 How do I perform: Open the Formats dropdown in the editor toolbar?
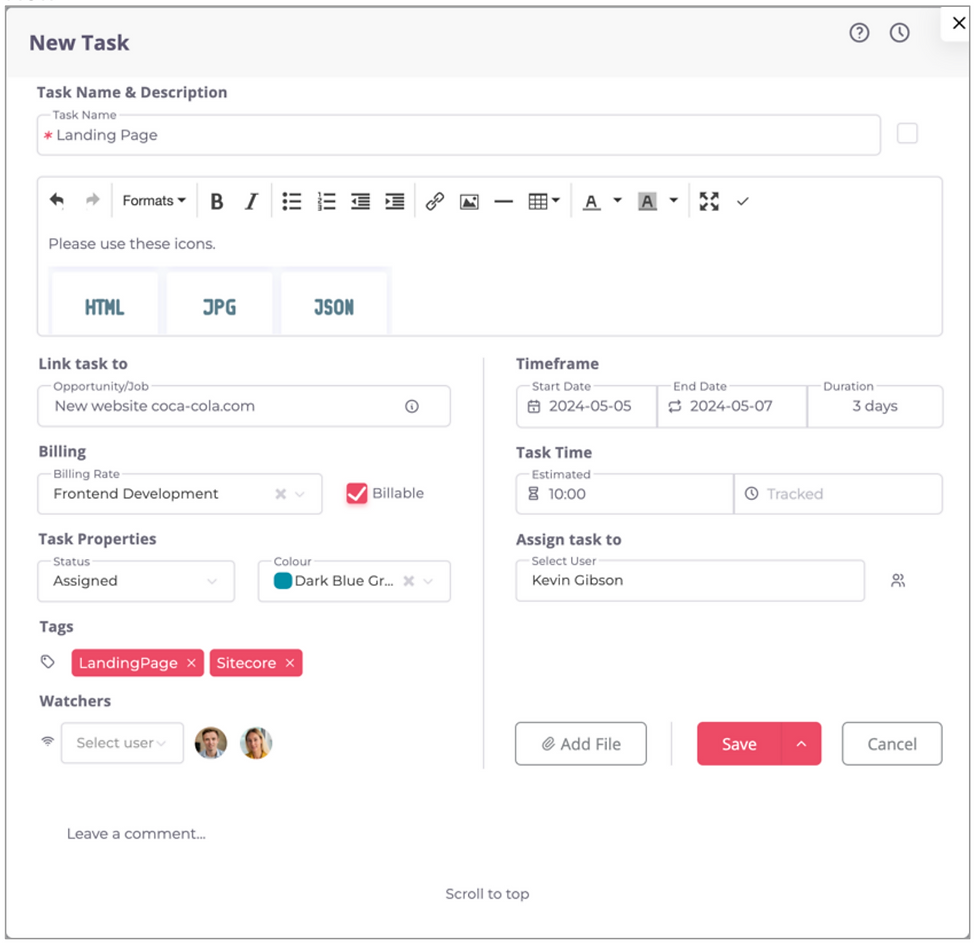pyautogui.click(x=152, y=200)
